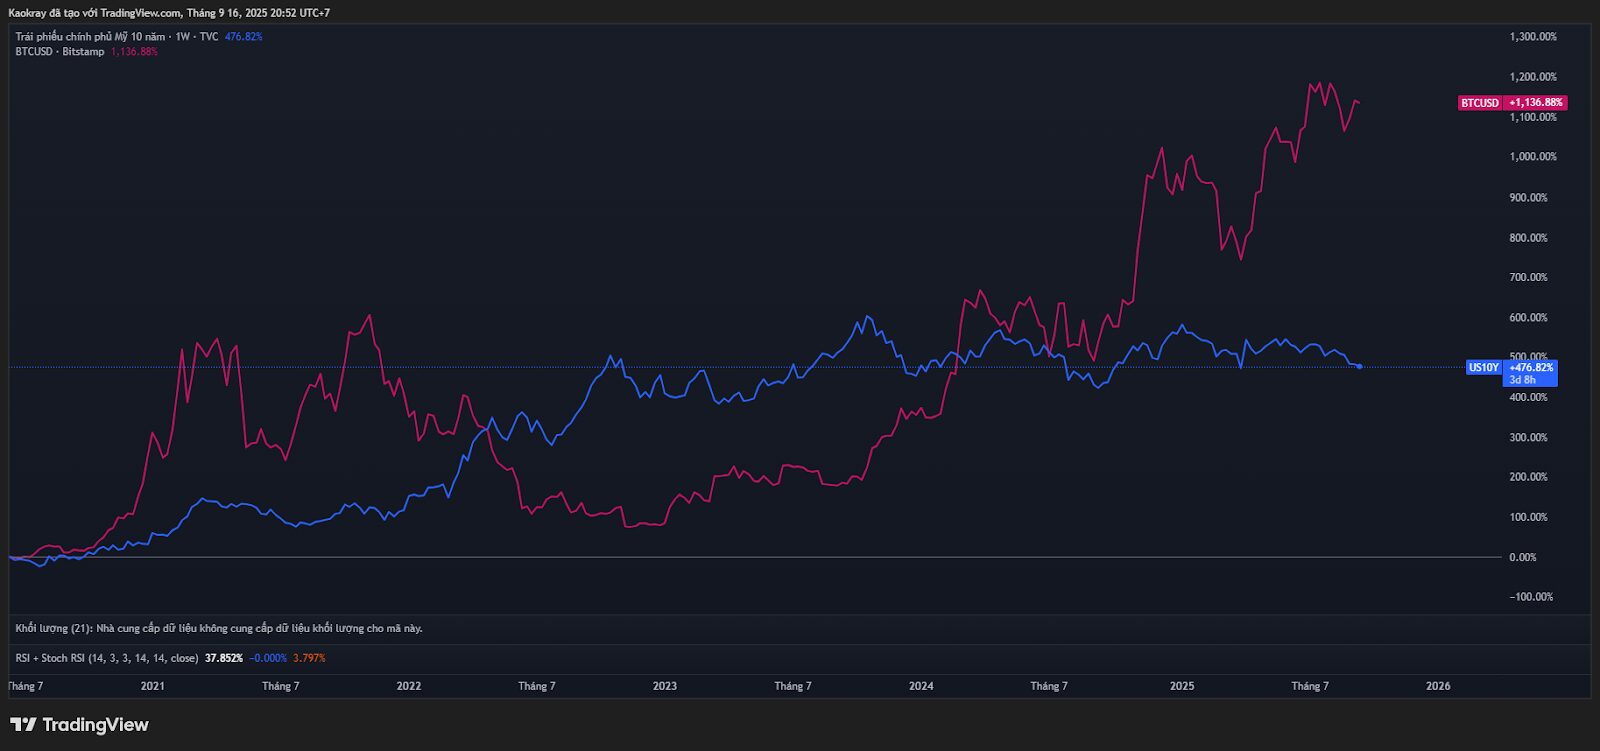The height and width of the screenshot is (751, 1600).
Task: Click the 3d 8h bar countdown
Action: tap(1522, 380)
